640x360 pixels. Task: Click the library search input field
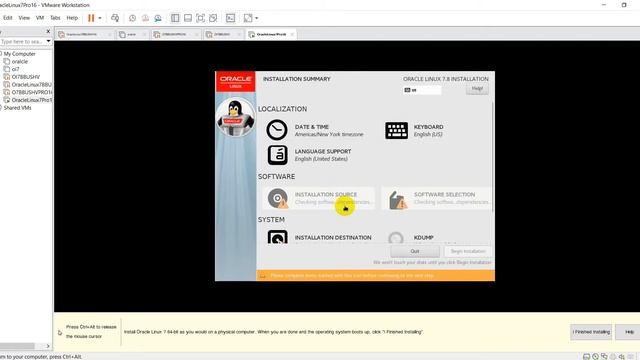point(22,42)
